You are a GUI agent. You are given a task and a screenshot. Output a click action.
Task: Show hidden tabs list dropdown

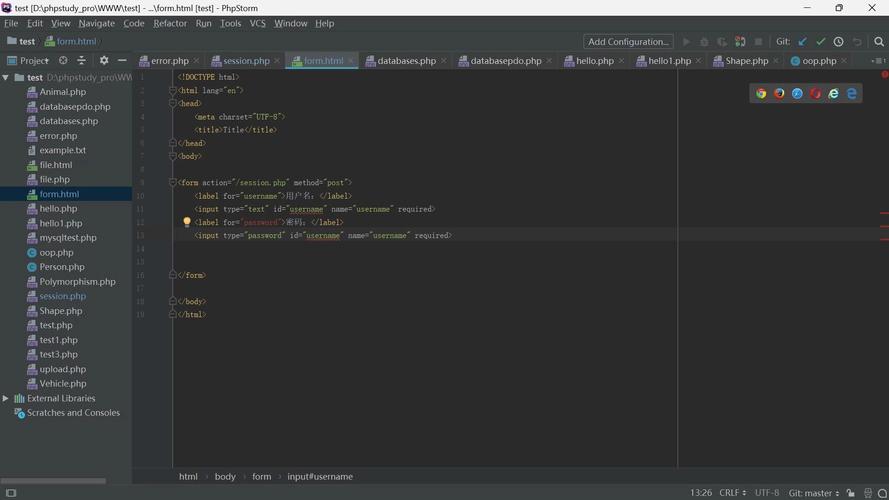pyautogui.click(x=878, y=61)
